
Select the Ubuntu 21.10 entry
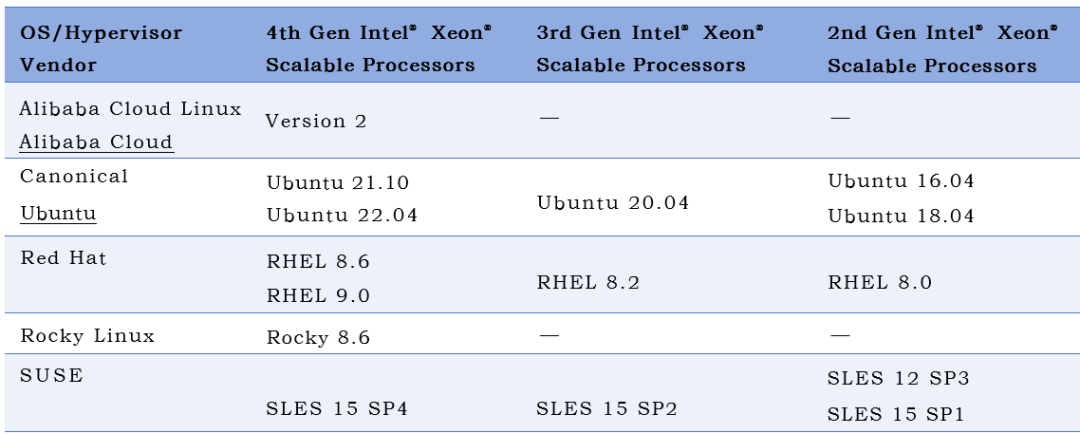click(x=338, y=183)
